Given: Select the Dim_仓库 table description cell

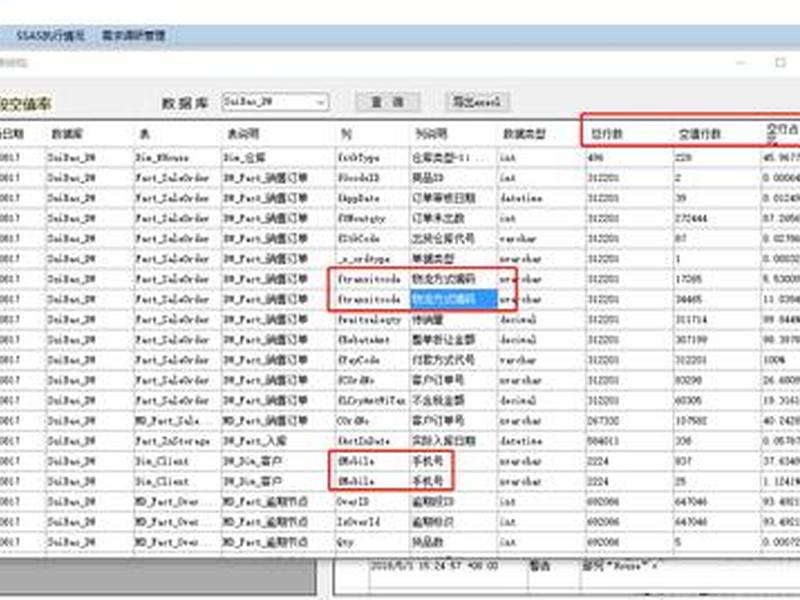Looking at the screenshot, I should [278, 158].
